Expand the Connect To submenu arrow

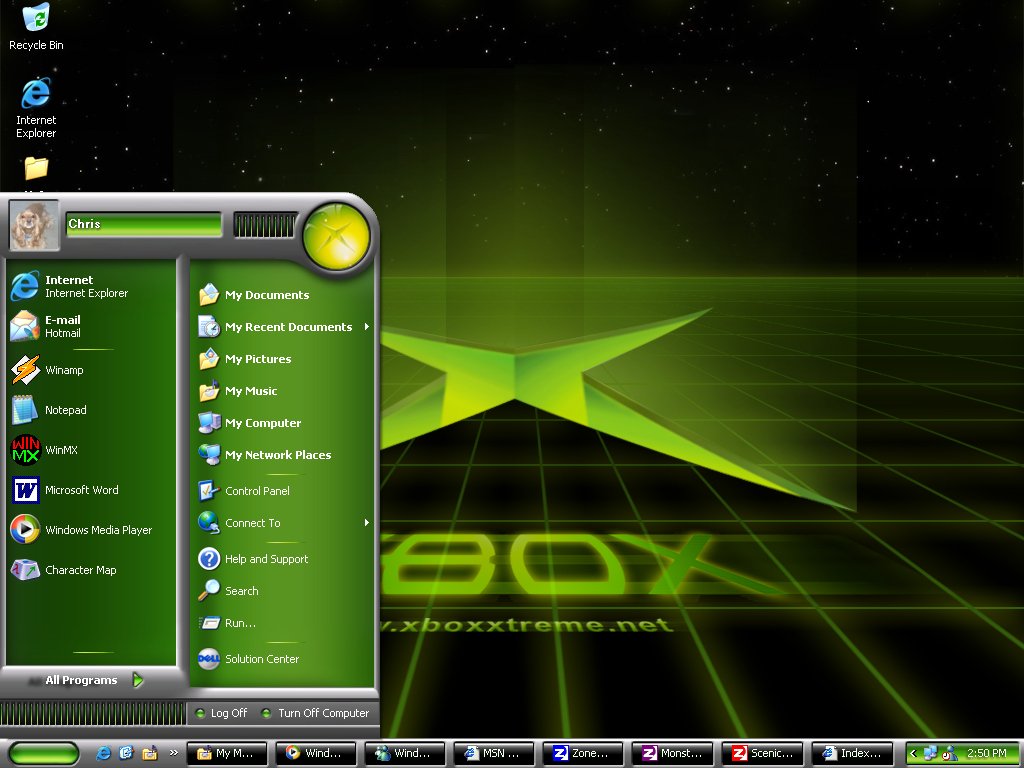[x=367, y=522]
